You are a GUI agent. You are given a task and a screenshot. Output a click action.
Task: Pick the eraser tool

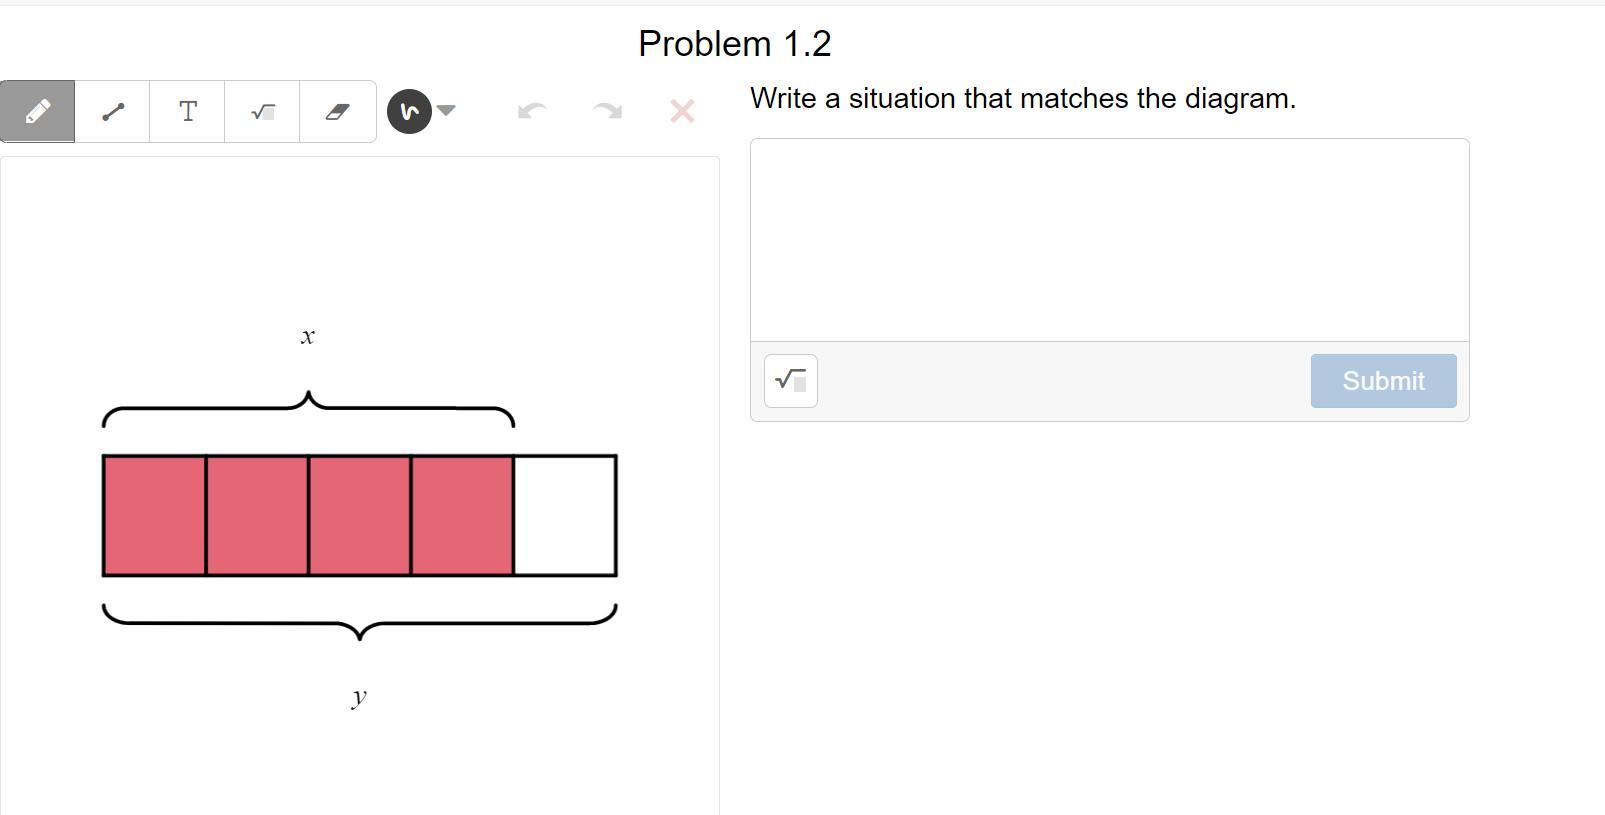[338, 111]
